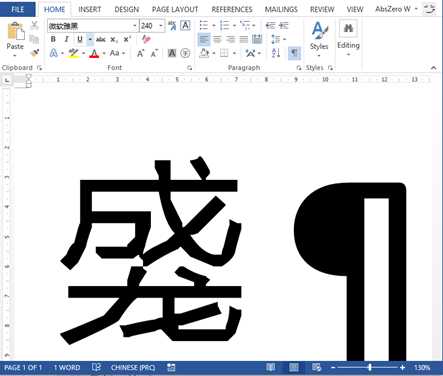The image size is (443, 376).
Task: Decrease paragraph indent
Action: [x=270, y=26]
